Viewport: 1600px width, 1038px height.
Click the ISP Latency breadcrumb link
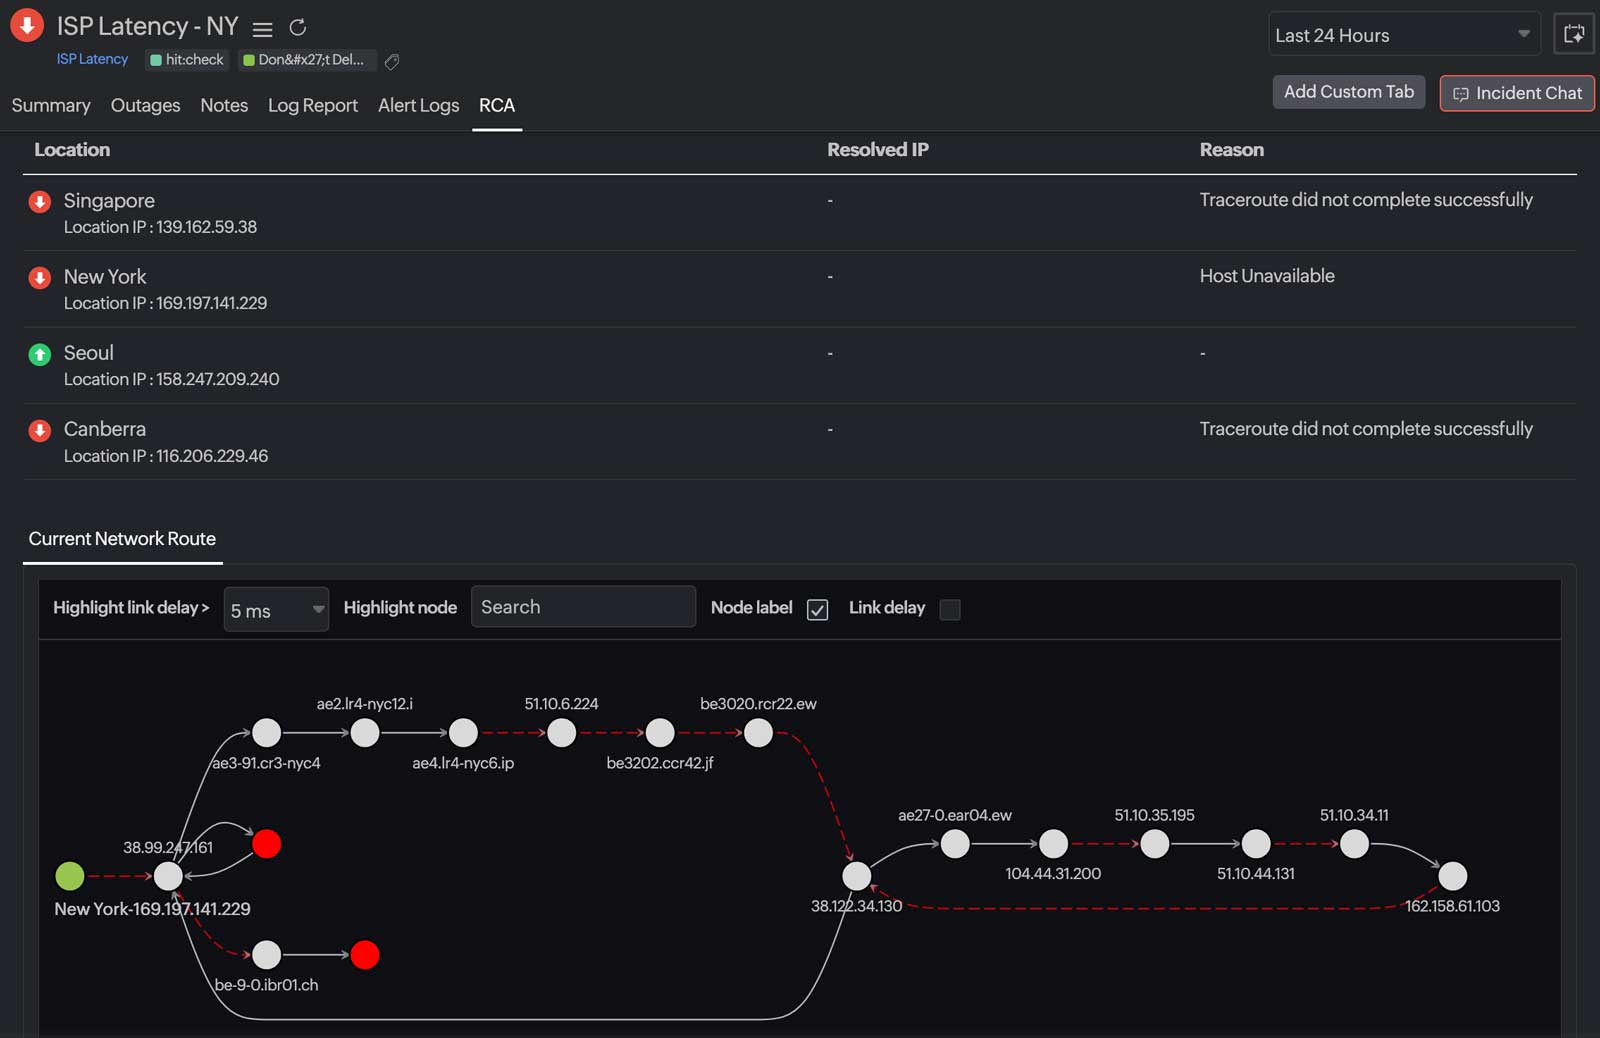point(92,60)
